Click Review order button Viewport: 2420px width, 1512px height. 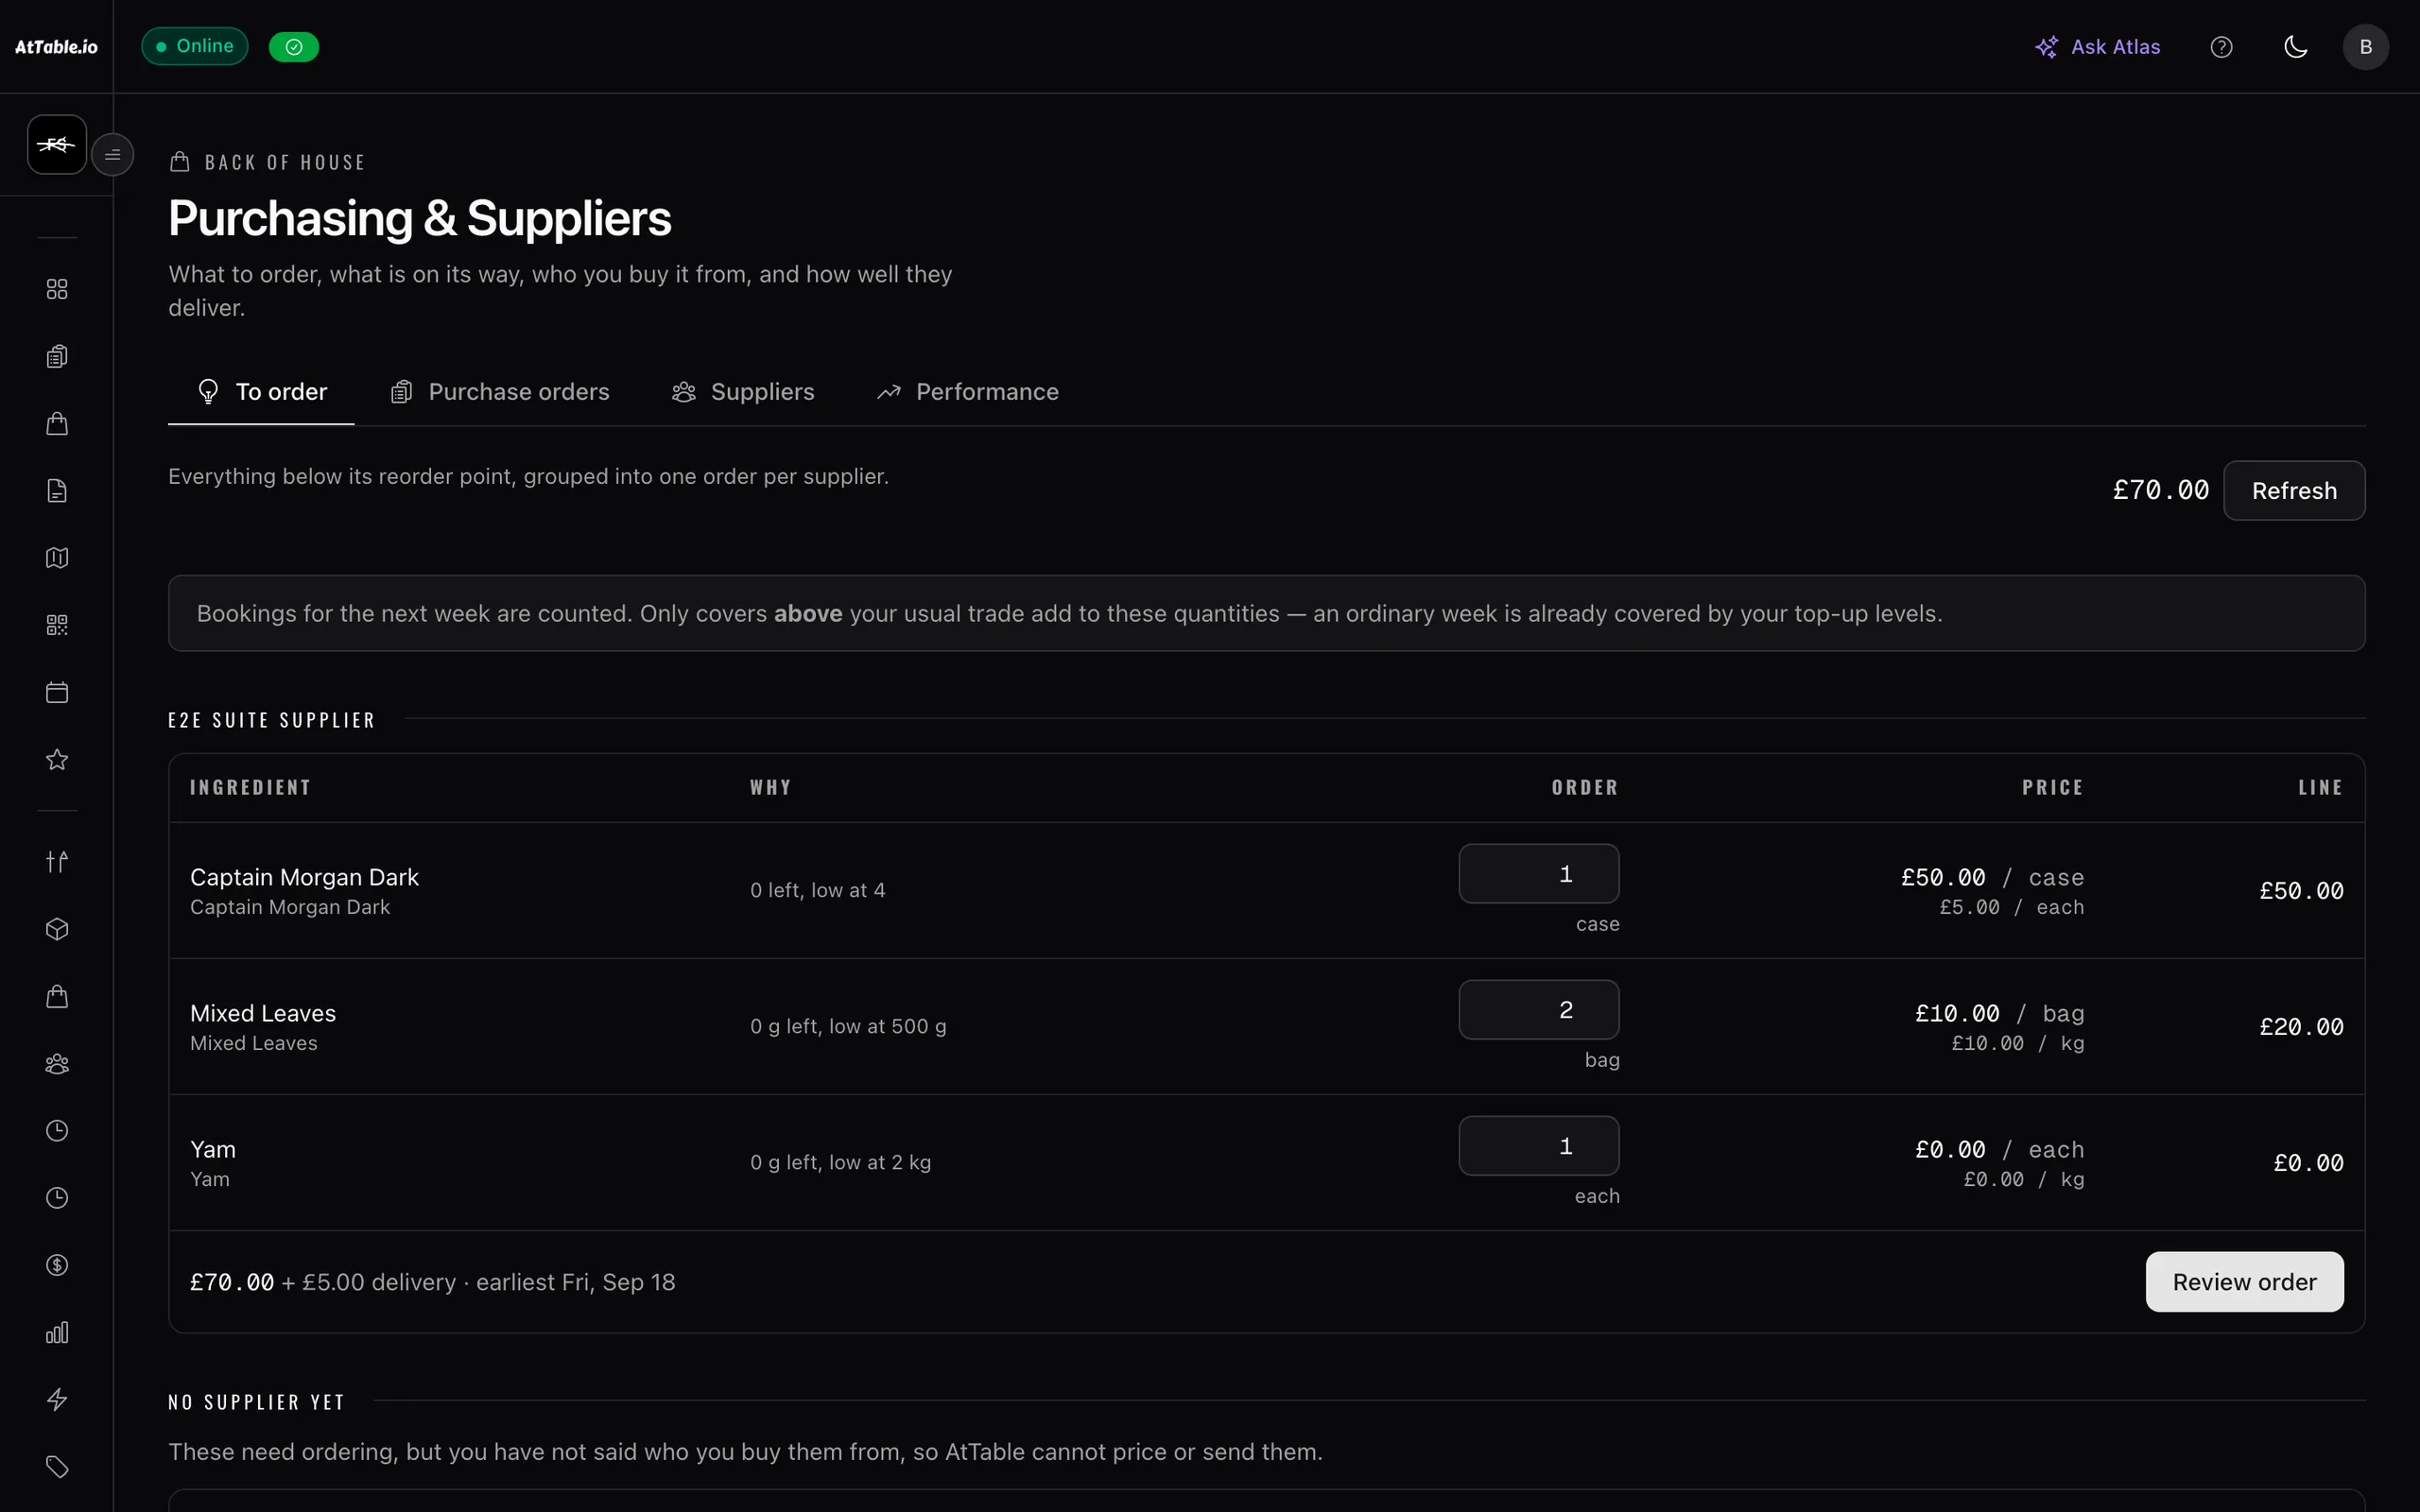point(2244,1282)
